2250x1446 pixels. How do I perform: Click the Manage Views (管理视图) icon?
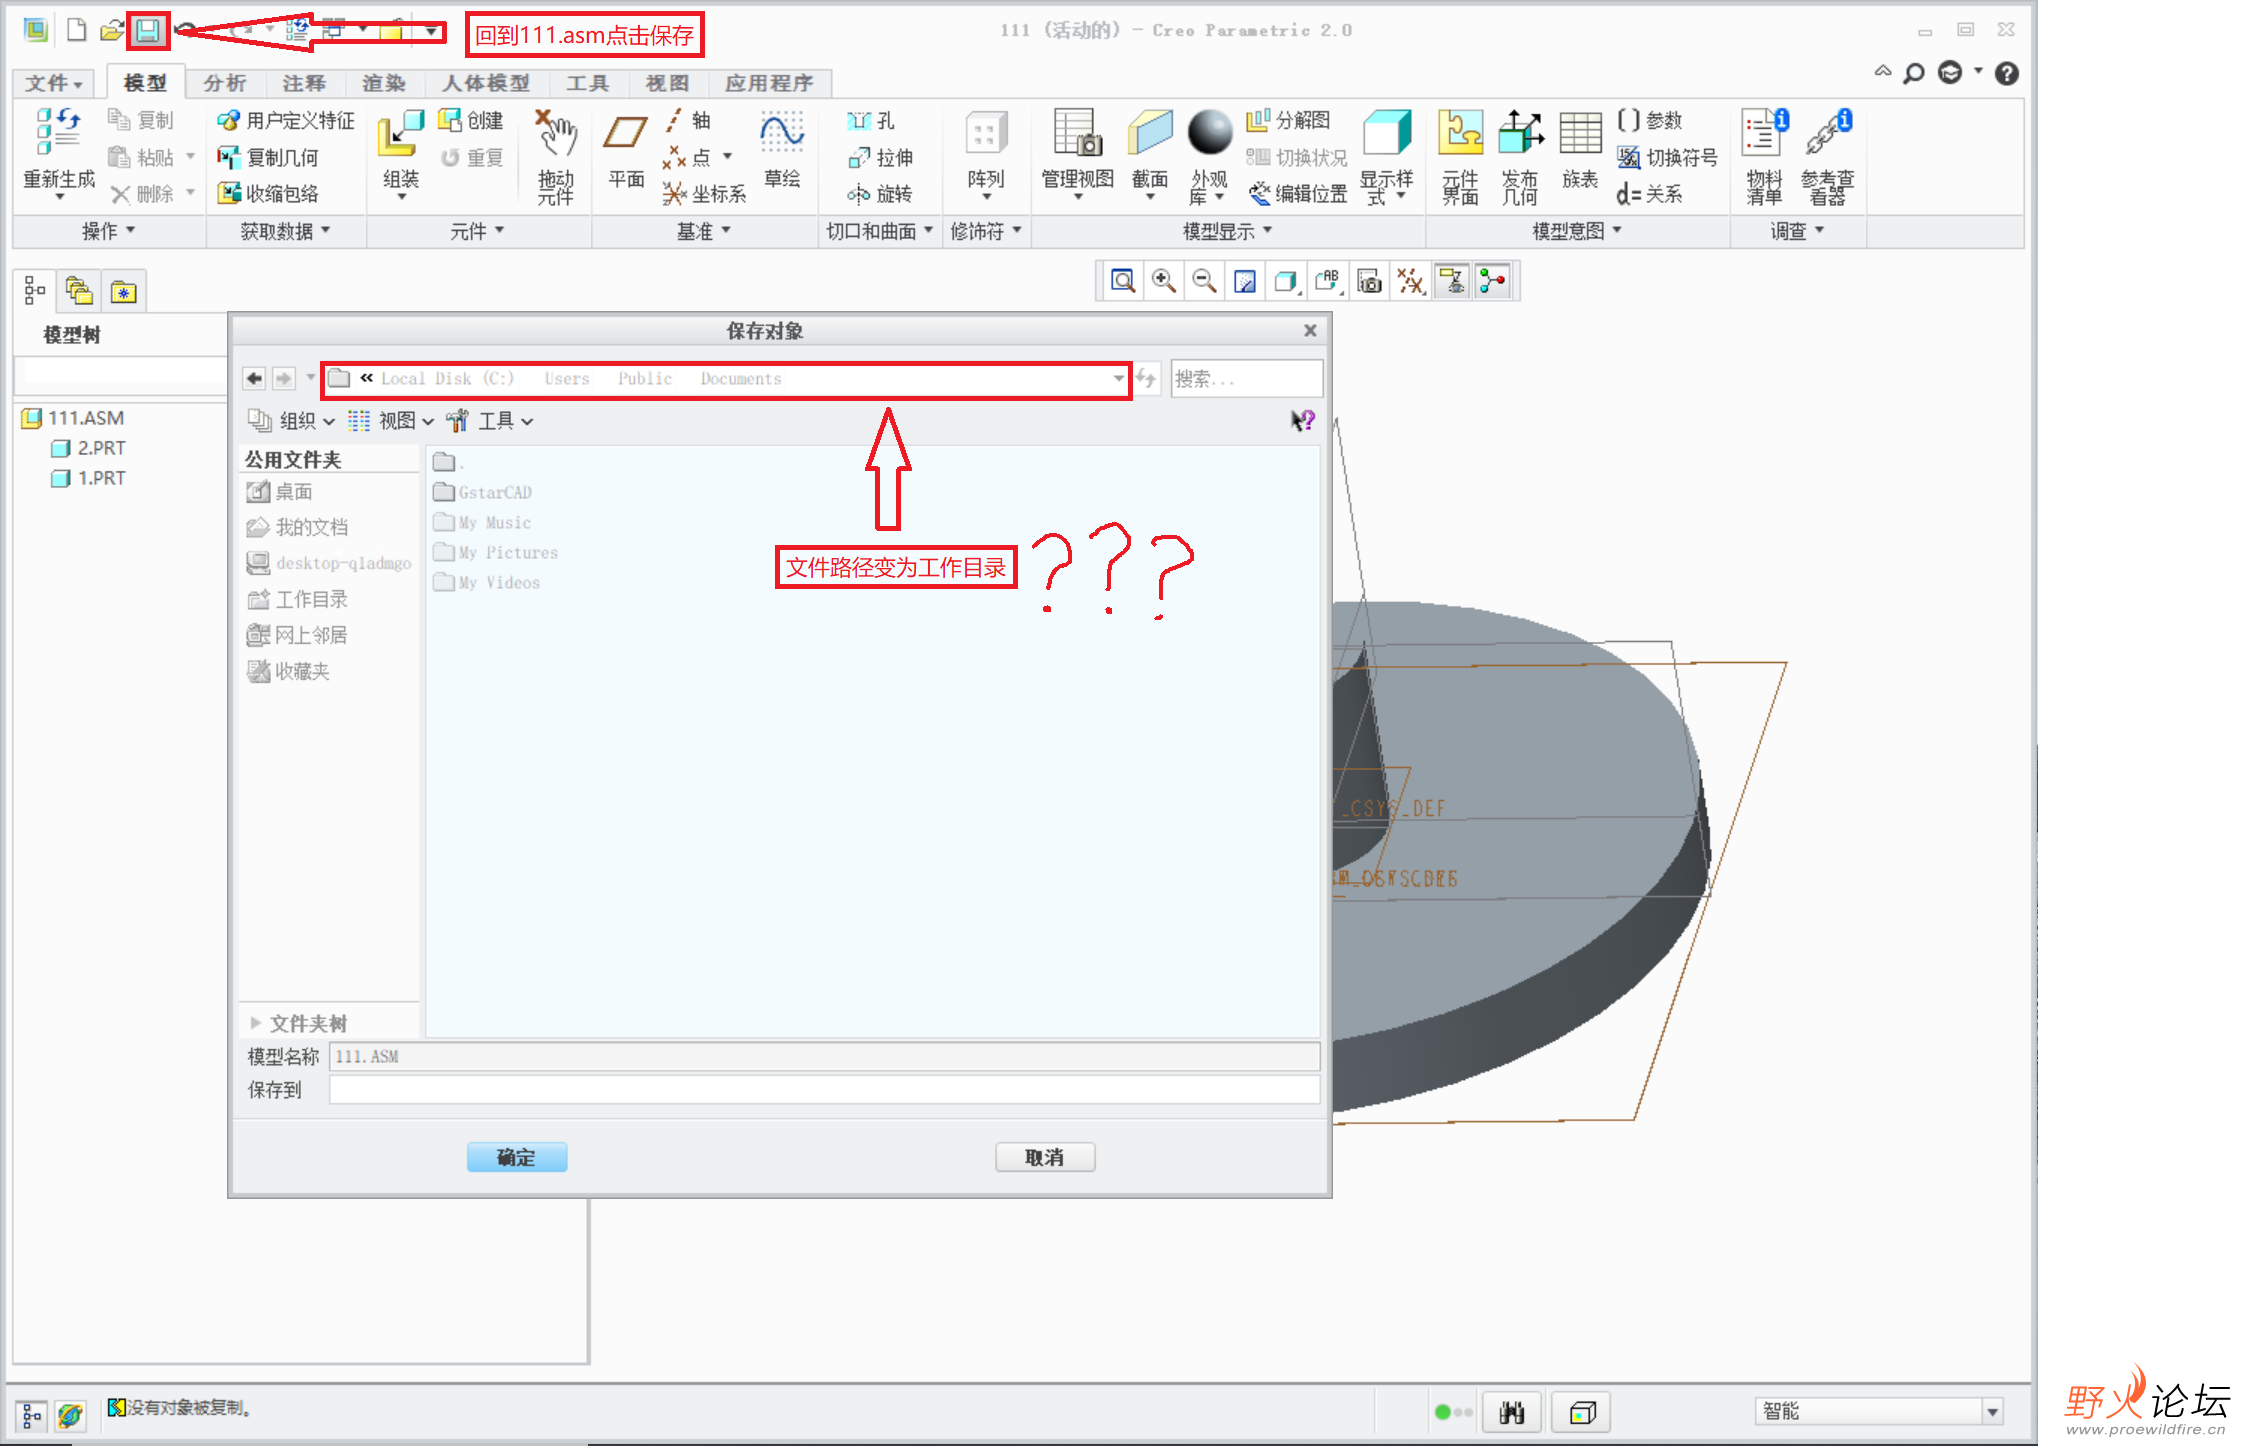(1077, 133)
